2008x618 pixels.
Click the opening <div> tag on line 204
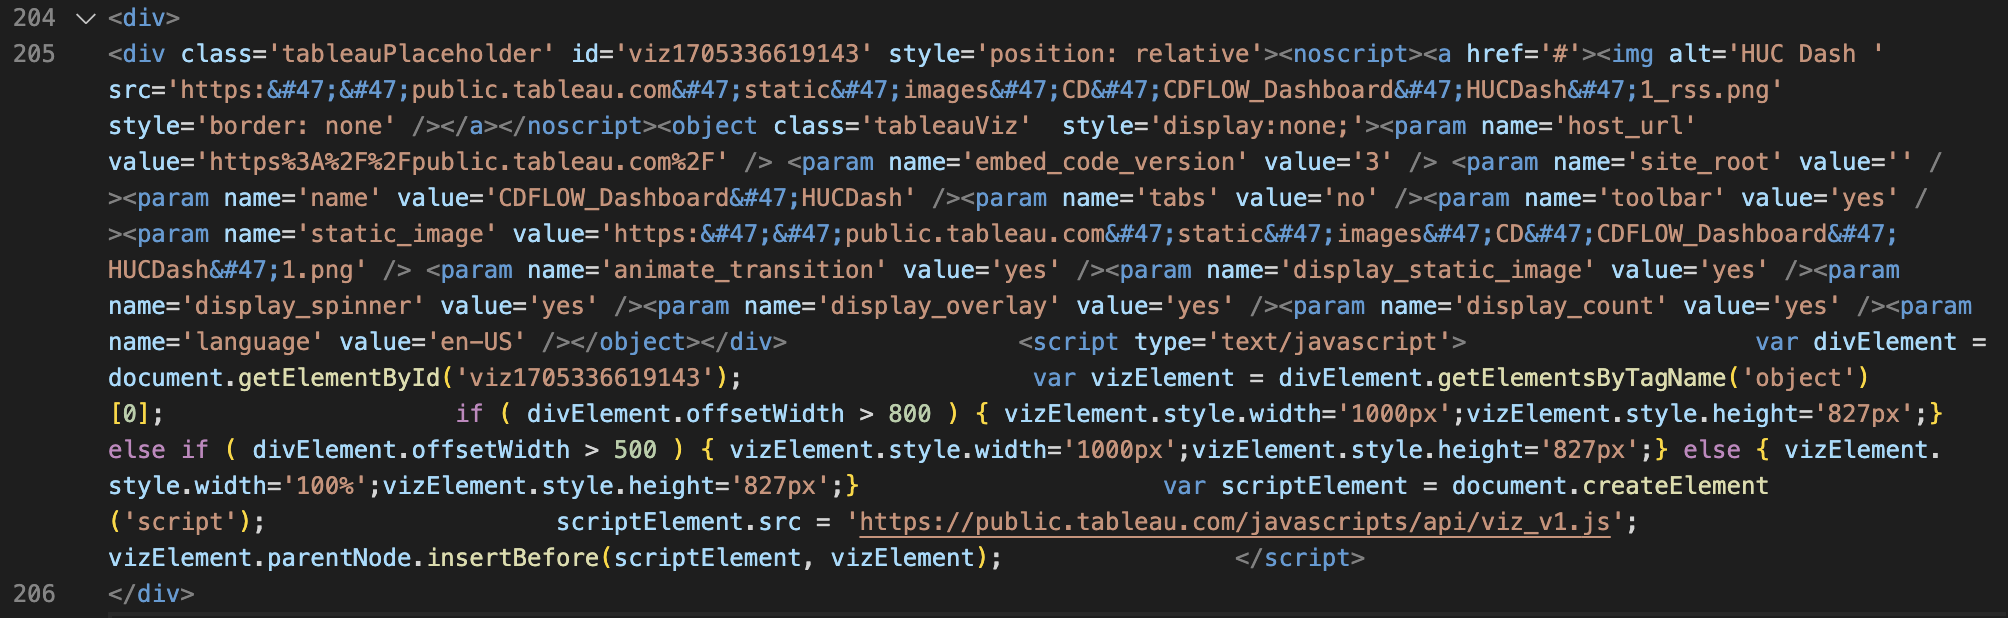145,18
